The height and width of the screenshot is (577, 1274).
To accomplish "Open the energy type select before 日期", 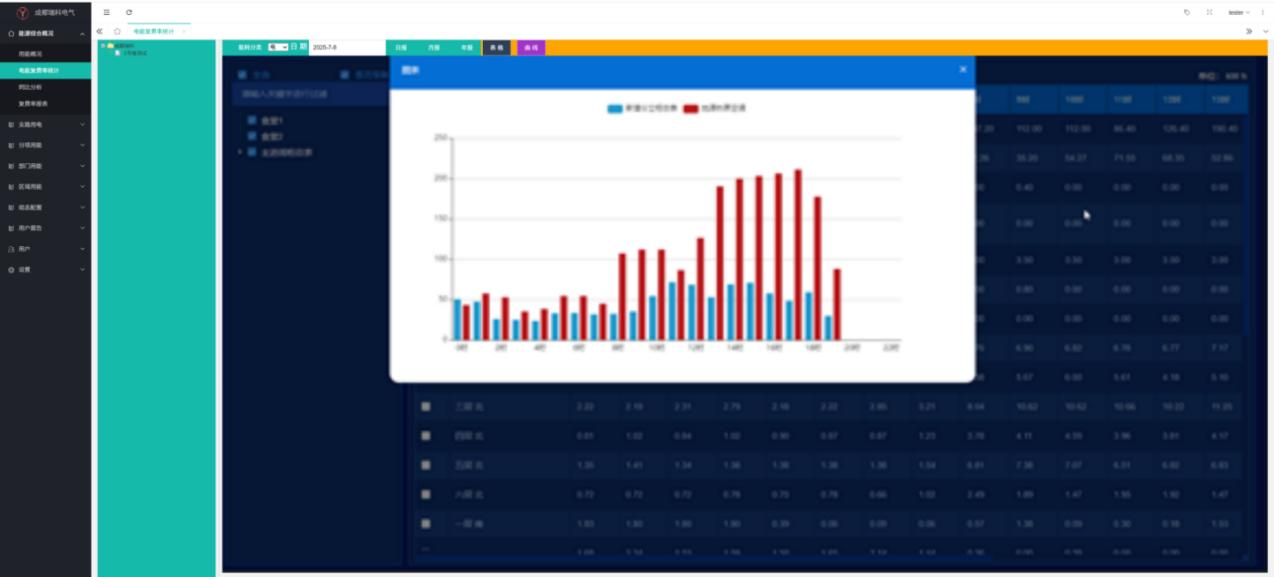I will pyautogui.click(x=277, y=47).
